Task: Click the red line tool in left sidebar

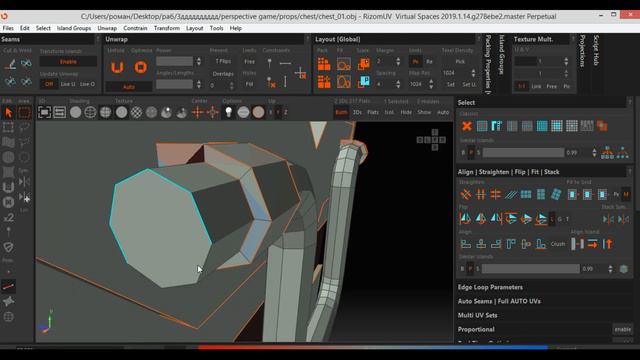Action: coord(9,286)
